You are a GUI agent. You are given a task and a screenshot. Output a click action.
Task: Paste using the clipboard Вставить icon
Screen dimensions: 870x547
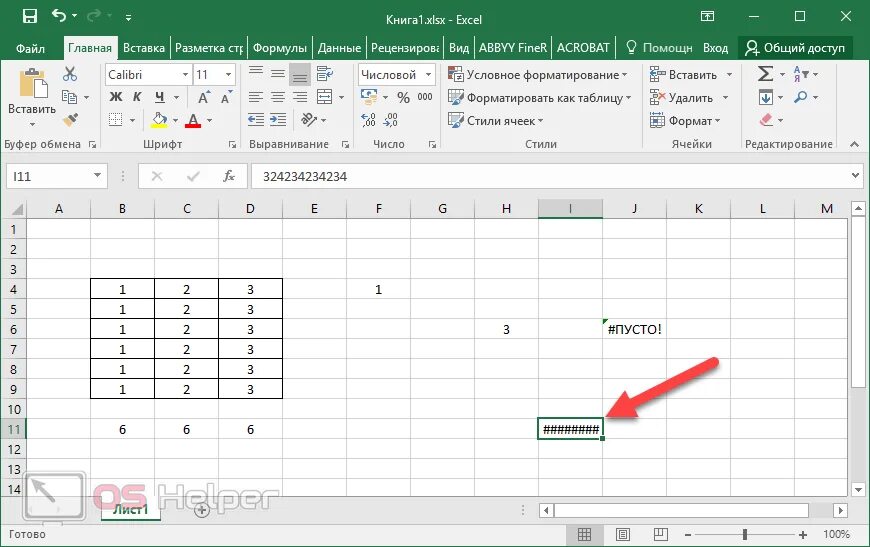(32, 83)
